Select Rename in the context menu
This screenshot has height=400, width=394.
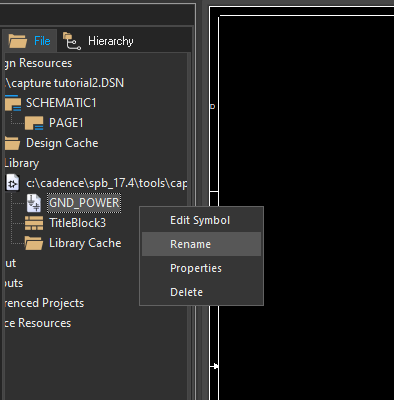click(201, 244)
